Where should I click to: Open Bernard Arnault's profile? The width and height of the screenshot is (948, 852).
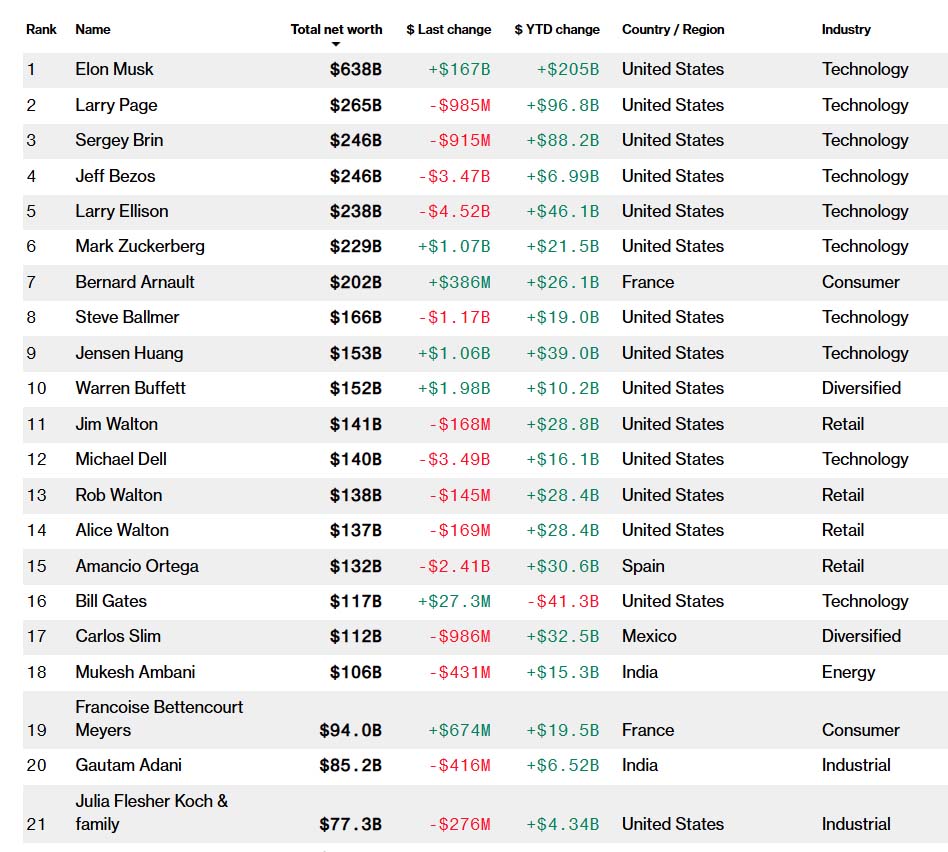pyautogui.click(x=135, y=282)
